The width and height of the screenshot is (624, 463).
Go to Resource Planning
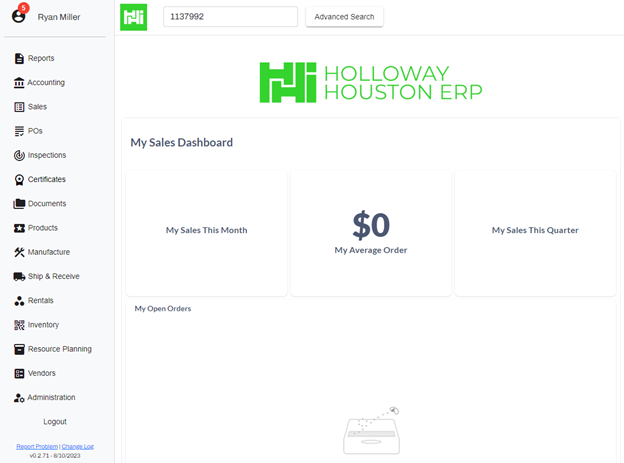tap(60, 349)
